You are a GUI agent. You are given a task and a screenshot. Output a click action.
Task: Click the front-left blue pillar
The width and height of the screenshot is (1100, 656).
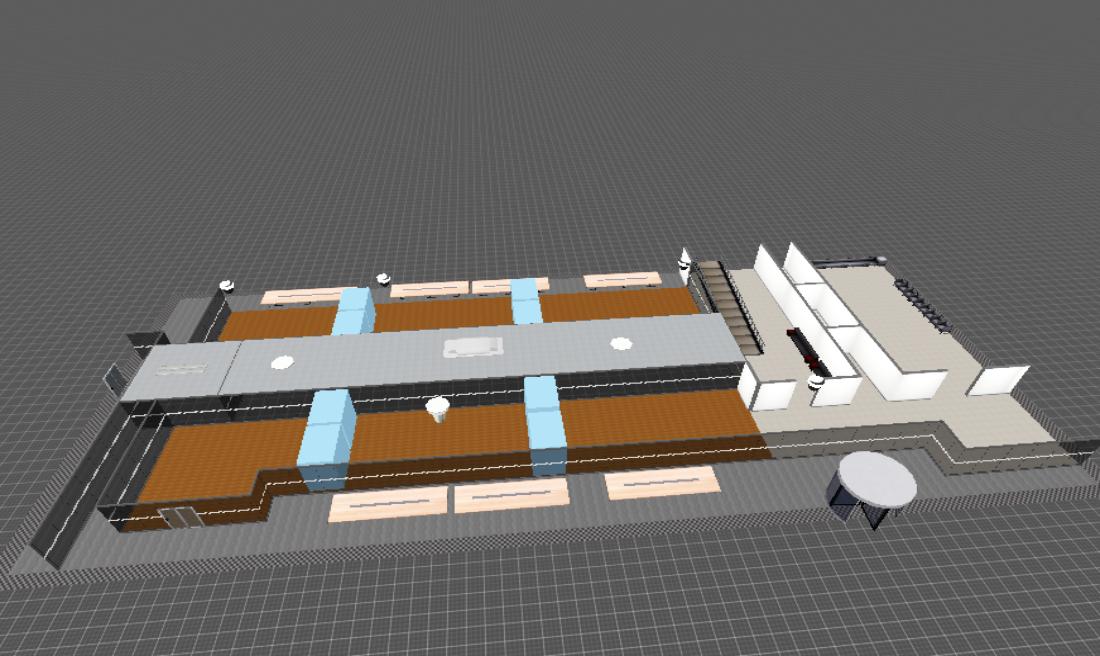(326, 438)
